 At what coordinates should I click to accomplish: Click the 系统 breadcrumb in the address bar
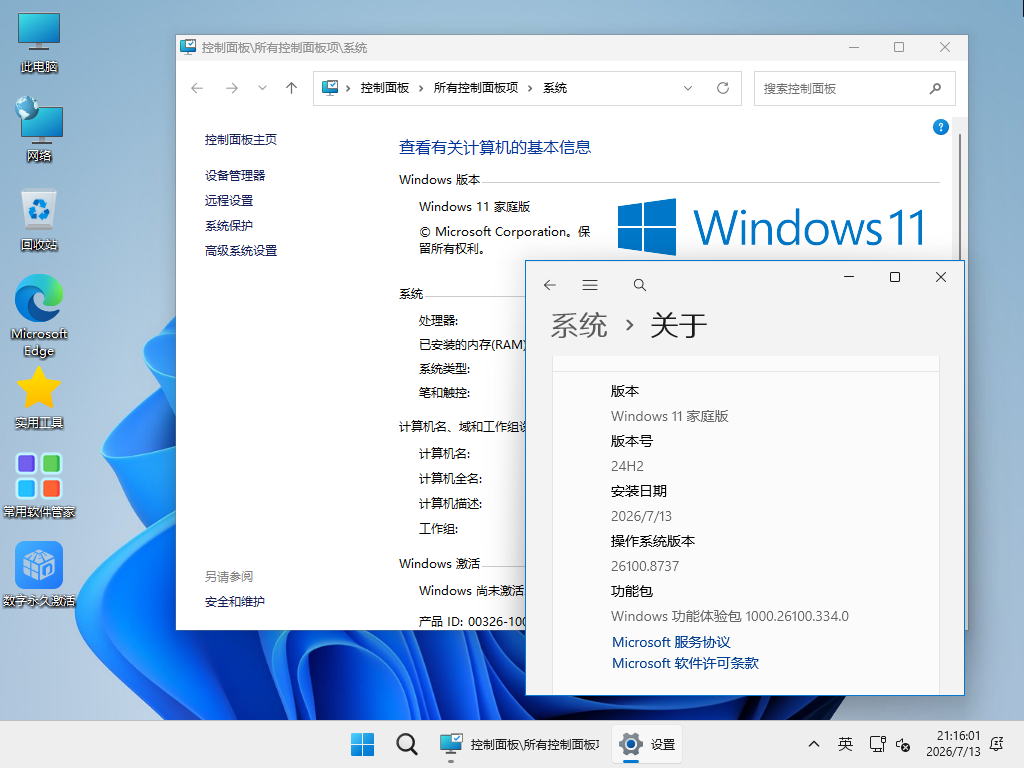click(x=555, y=88)
